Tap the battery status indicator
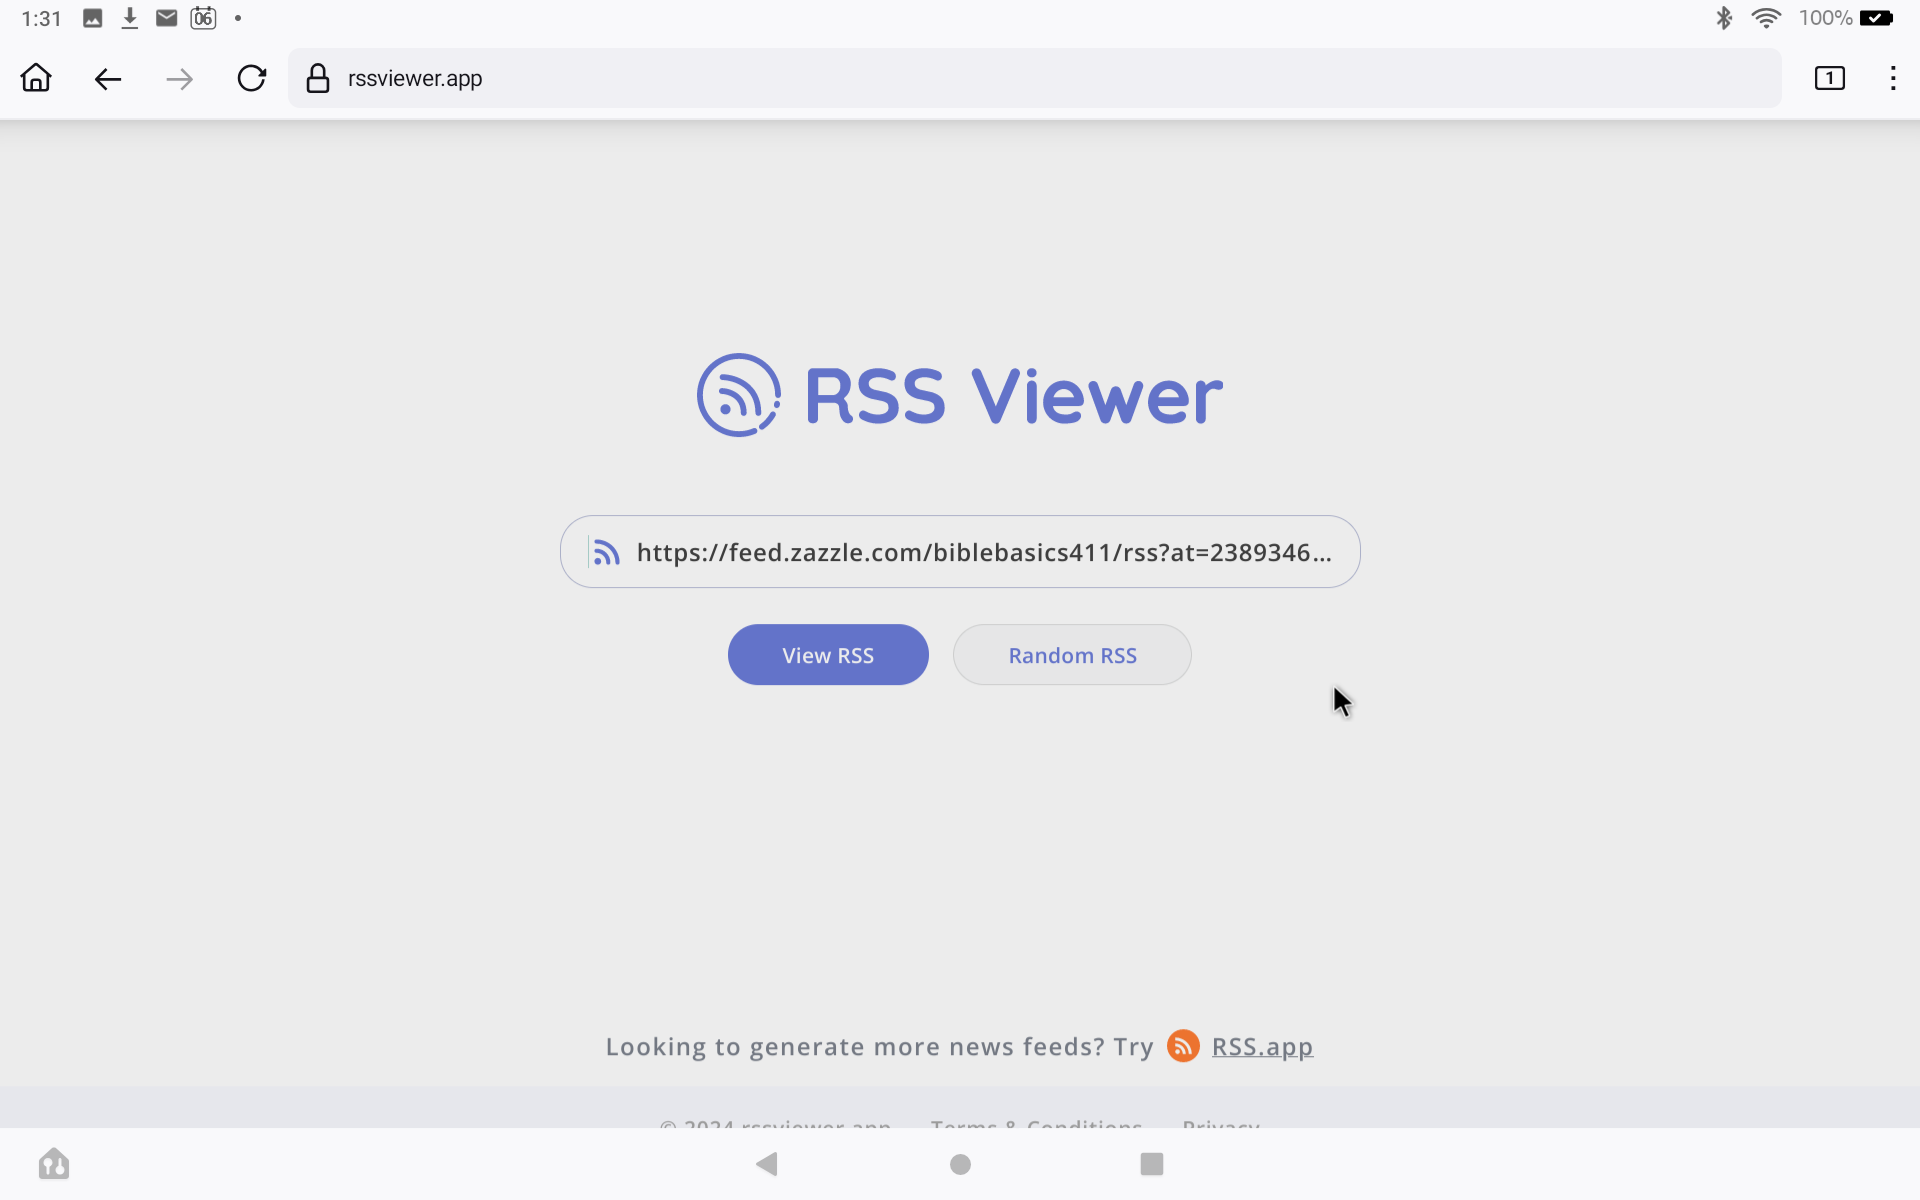Image resolution: width=1920 pixels, height=1200 pixels. pos(1876,18)
